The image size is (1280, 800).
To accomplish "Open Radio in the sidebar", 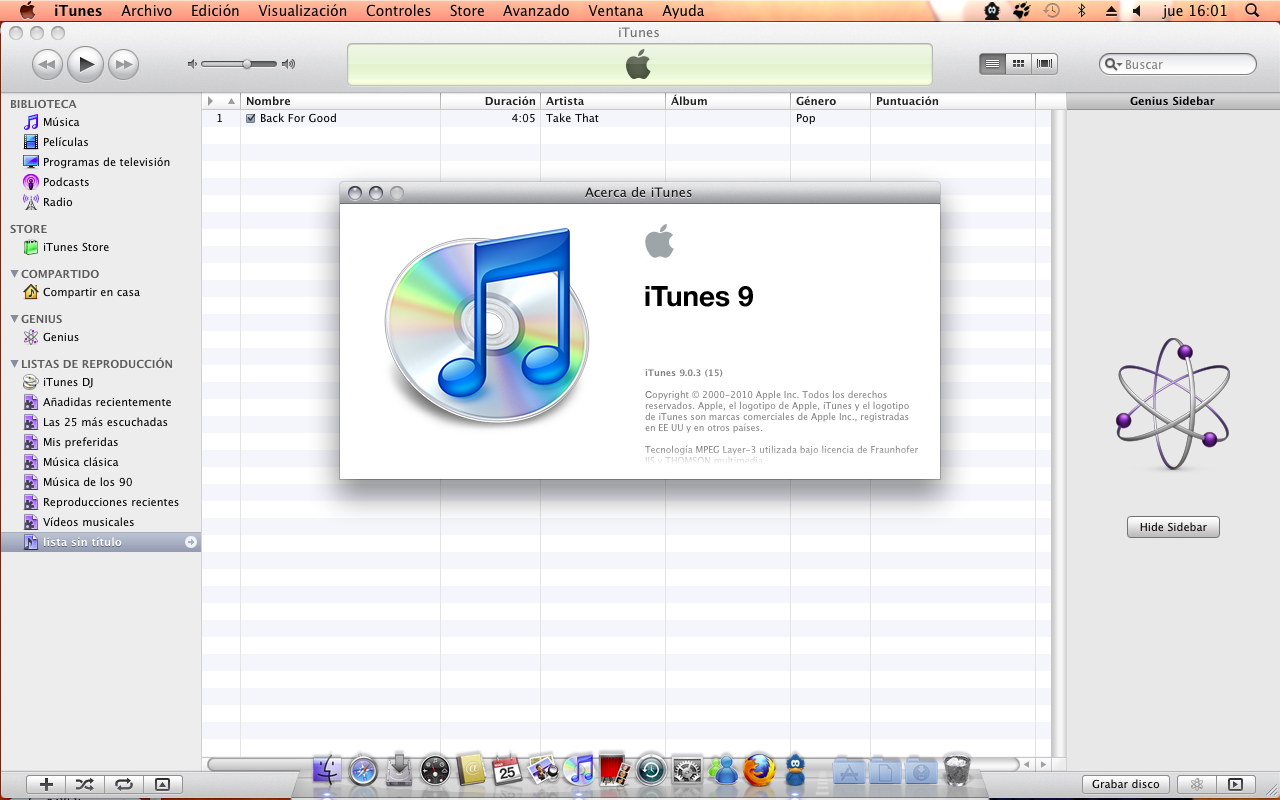I will [x=100, y=202].
